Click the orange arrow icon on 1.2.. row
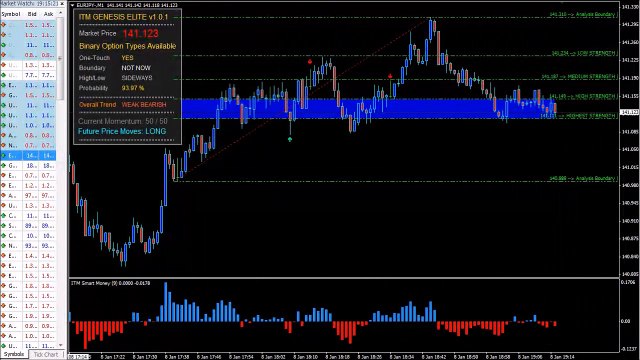This screenshot has height=360, width=640. [x=4, y=186]
